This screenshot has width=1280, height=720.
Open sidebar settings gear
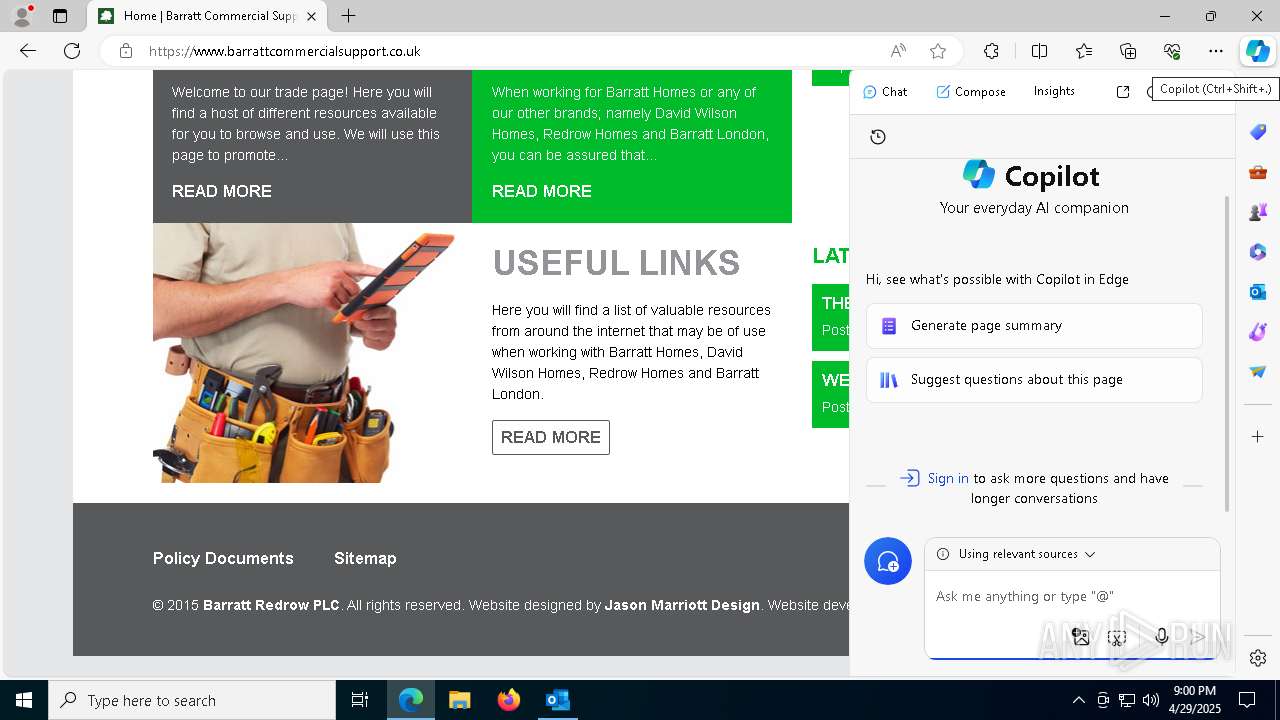[x=1258, y=658]
